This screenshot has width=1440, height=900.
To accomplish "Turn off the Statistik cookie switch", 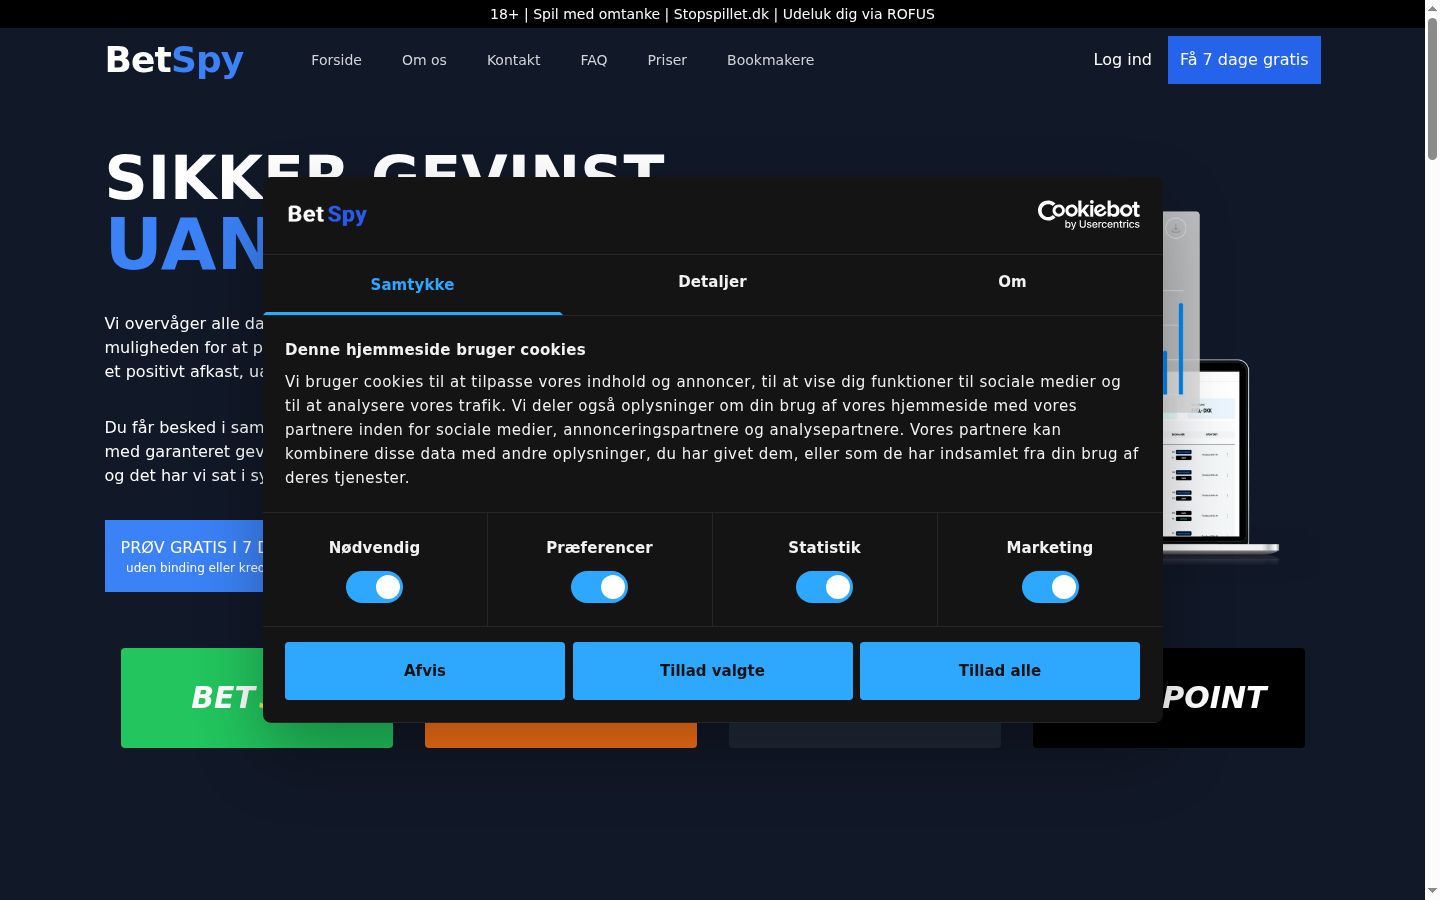I will (824, 587).
